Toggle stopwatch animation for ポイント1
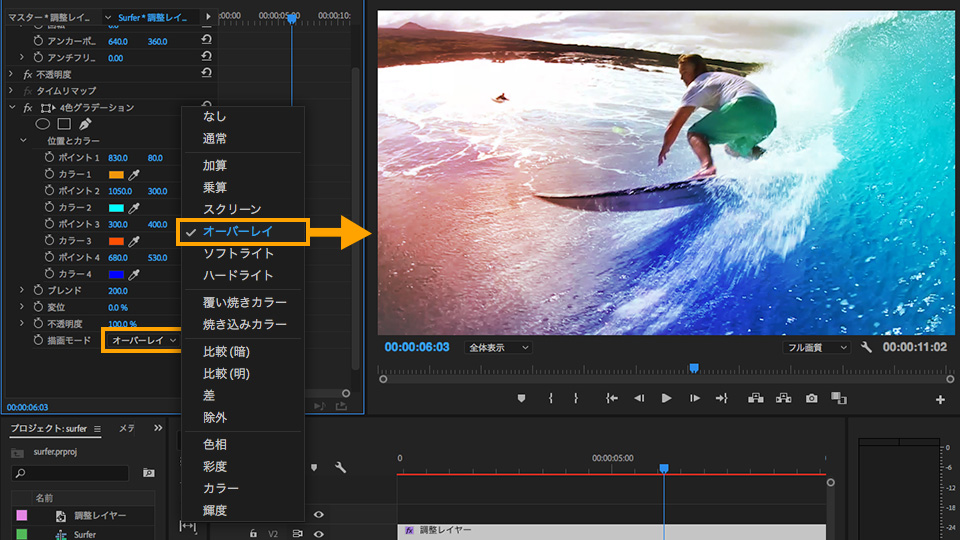 click(x=50, y=157)
